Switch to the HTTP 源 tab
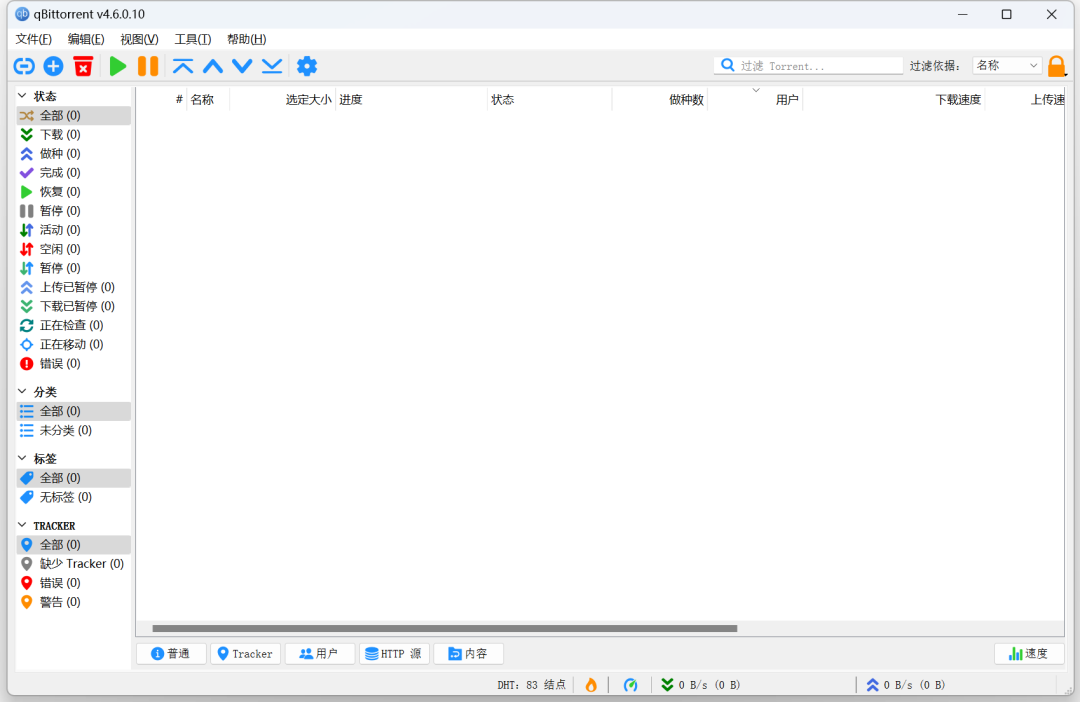The image size is (1080, 702). click(x=394, y=654)
